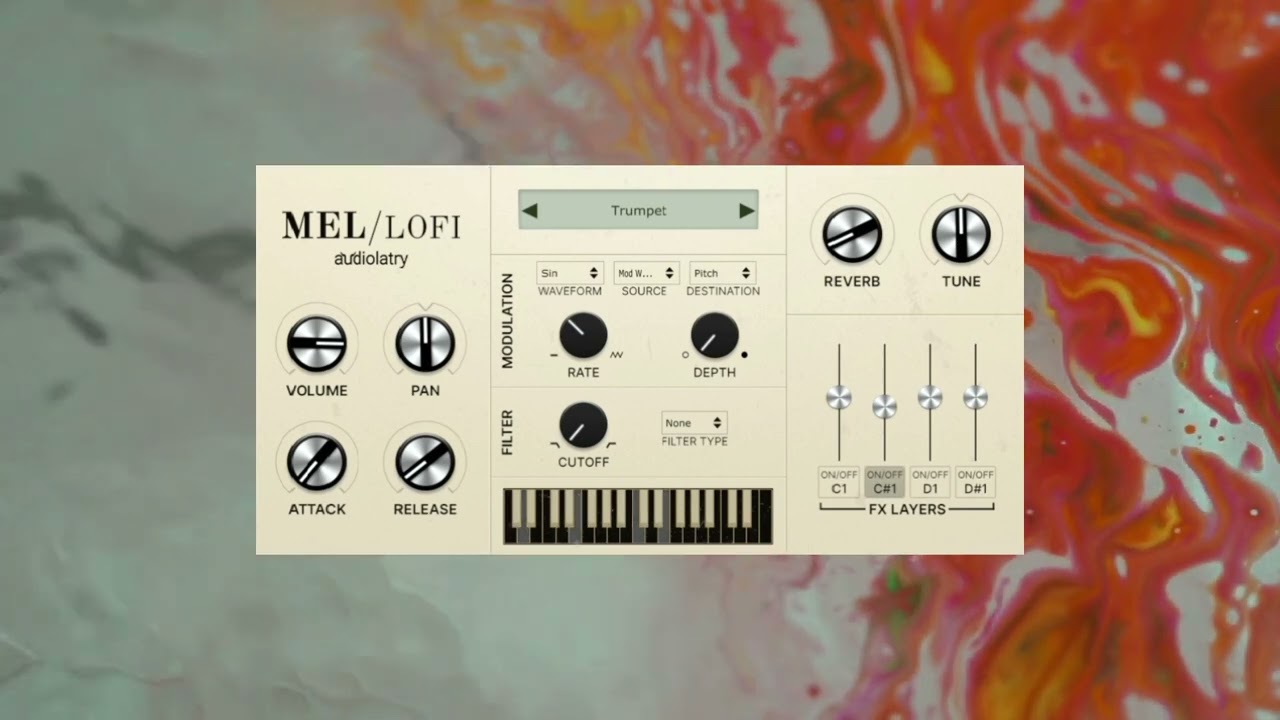Open the Filter Type dropdown set to None
1280x720 pixels.
click(694, 423)
